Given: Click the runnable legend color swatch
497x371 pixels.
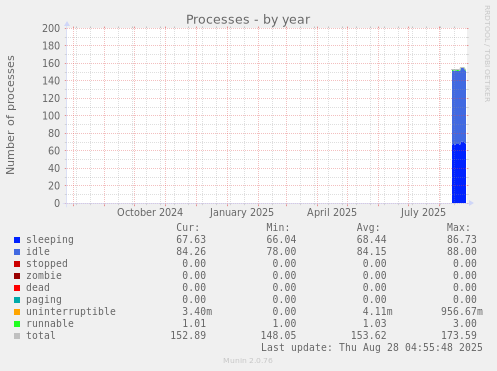Looking at the screenshot, I should coord(17,324).
